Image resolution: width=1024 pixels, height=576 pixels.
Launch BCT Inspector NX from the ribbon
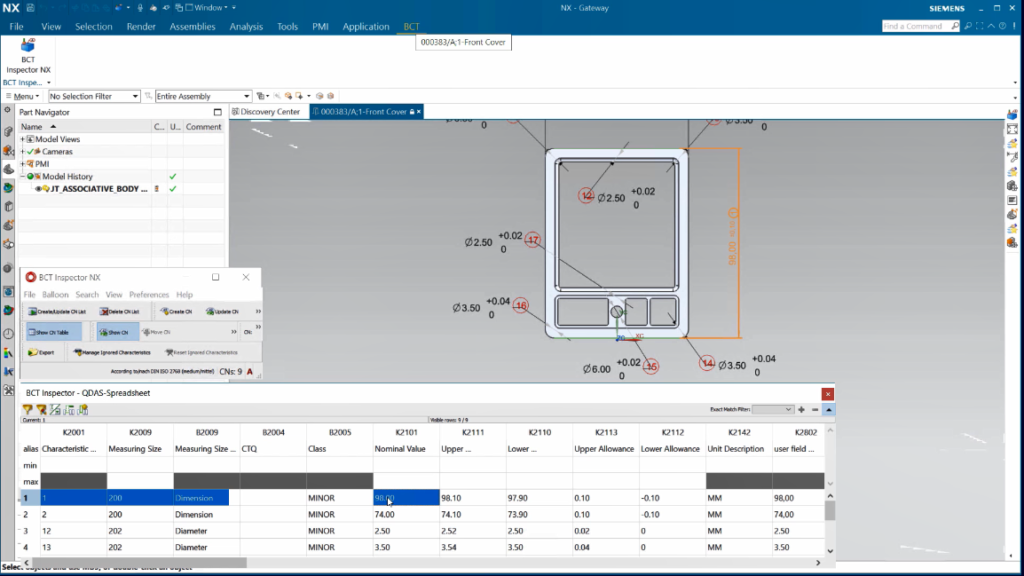point(28,56)
